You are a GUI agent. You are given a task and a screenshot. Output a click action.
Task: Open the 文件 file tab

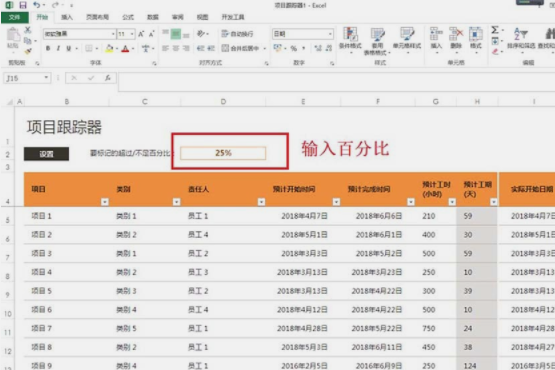coord(14,17)
